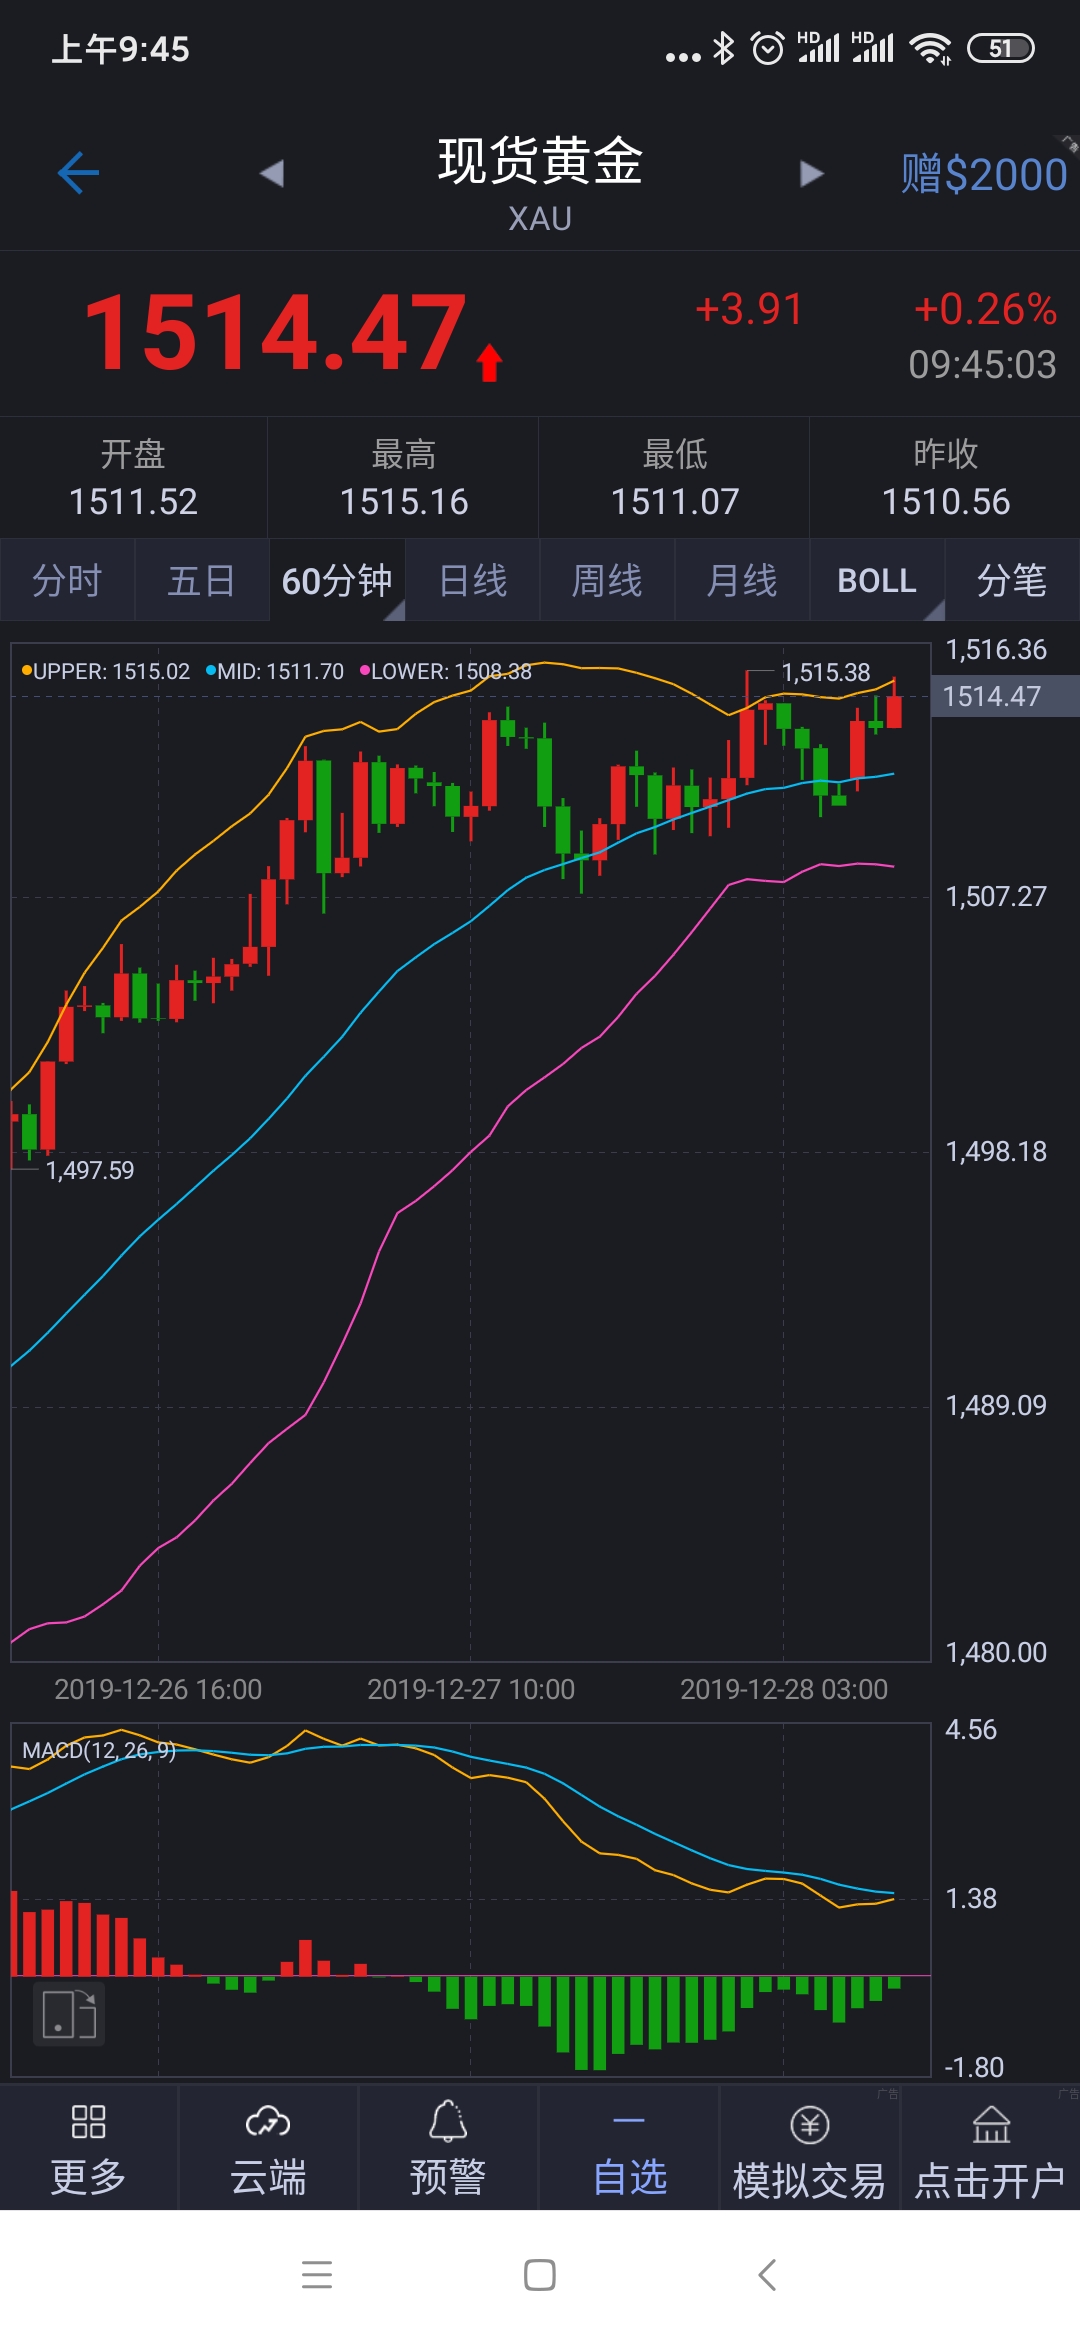Image resolution: width=1080 pixels, height=2340 pixels.
Task: Tap the 现货黄金 instrument title
Action: pos(540,160)
